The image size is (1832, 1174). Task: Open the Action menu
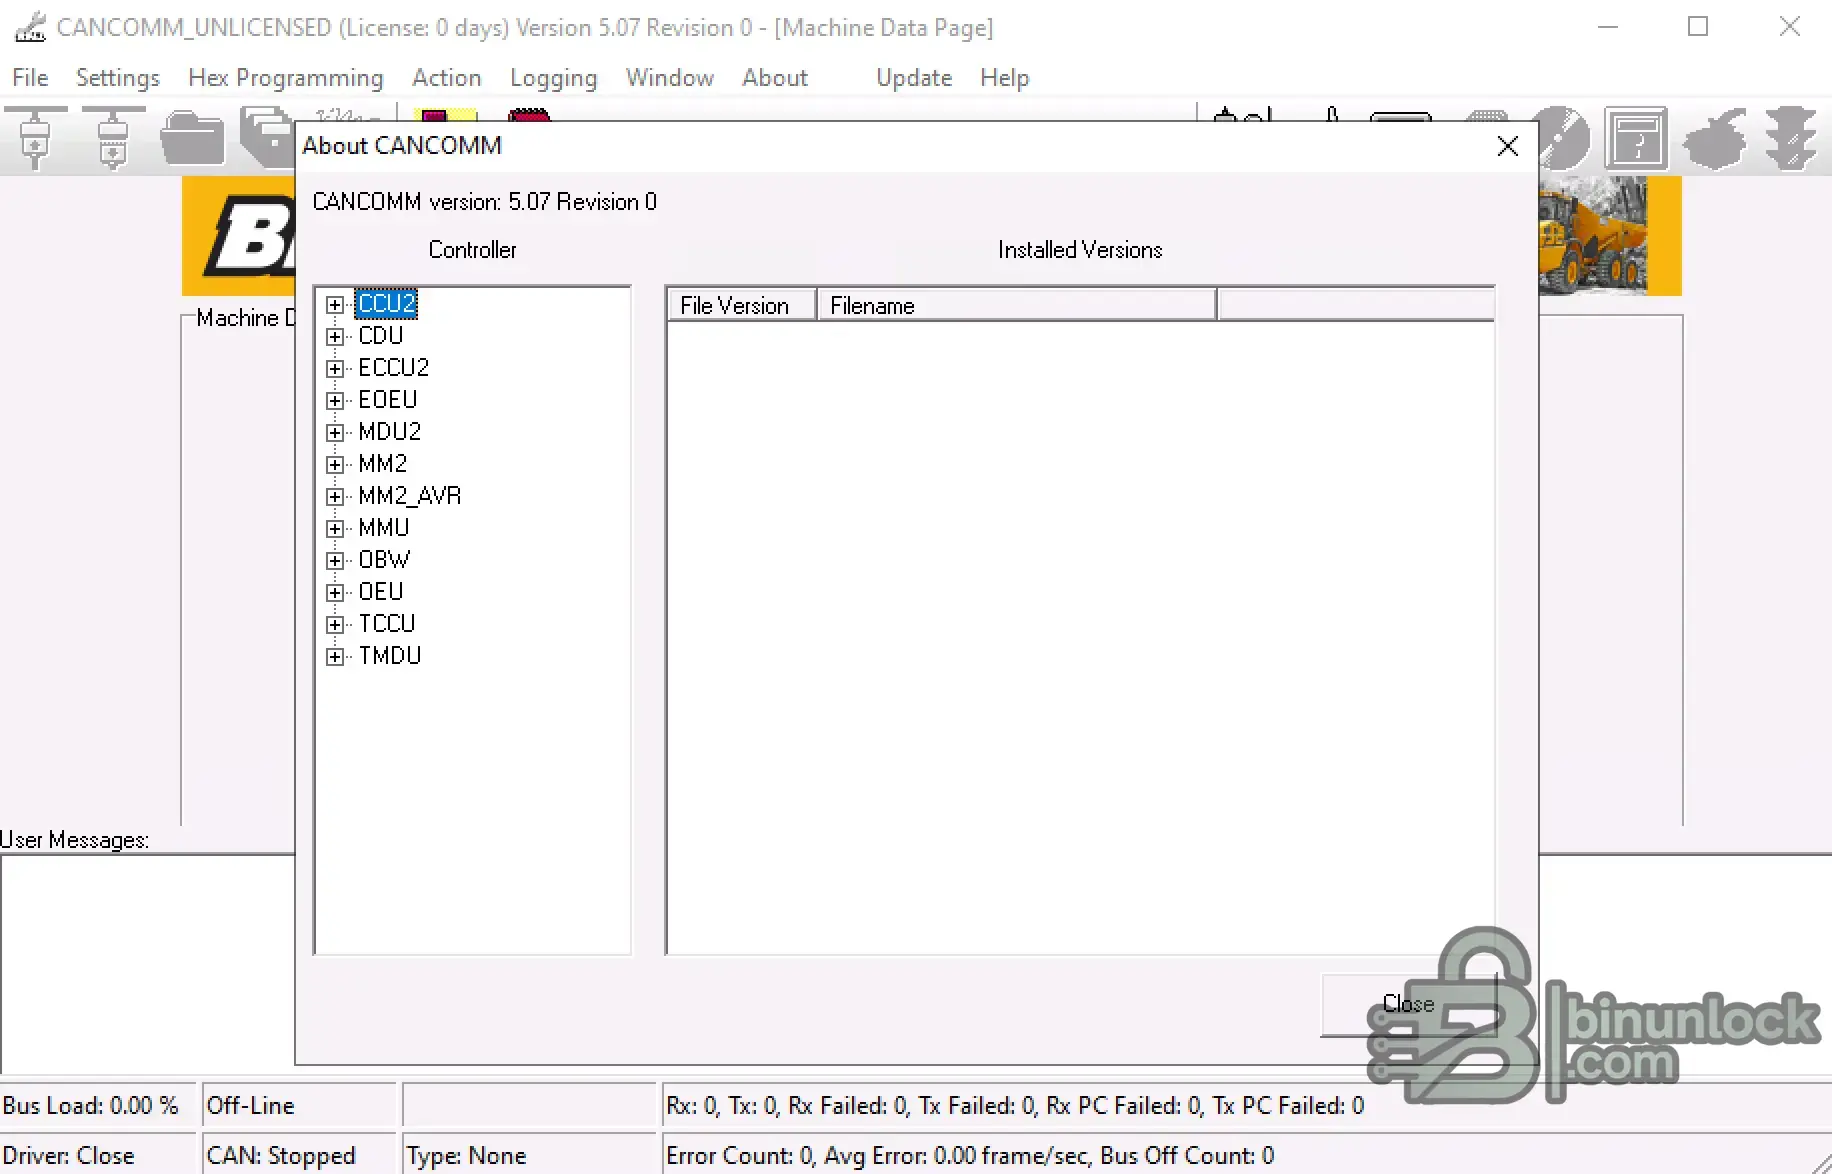coord(447,78)
